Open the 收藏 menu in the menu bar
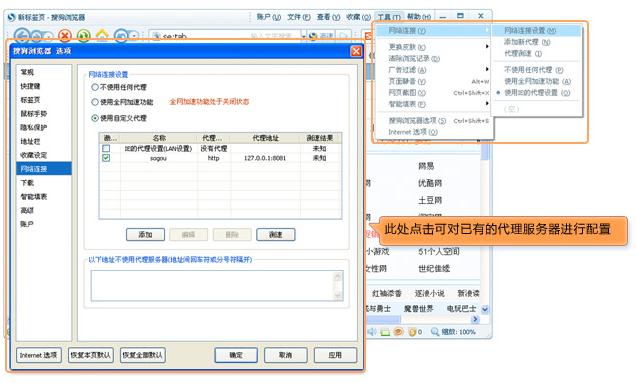Image resolution: width=636 pixels, height=383 pixels. click(358, 17)
